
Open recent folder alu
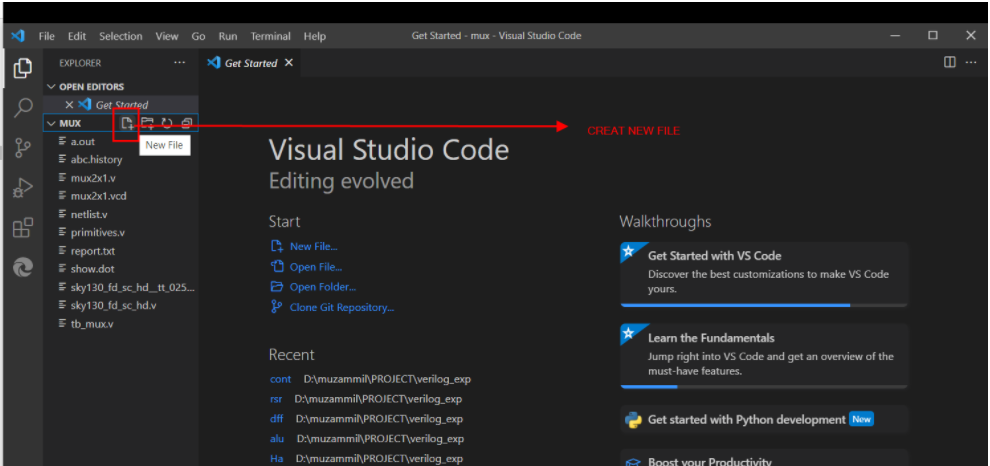click(x=277, y=438)
